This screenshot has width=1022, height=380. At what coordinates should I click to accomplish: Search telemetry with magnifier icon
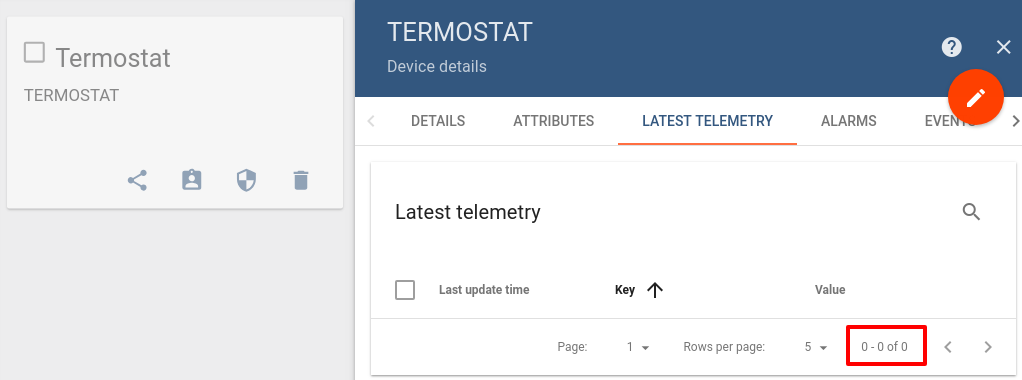(x=972, y=212)
